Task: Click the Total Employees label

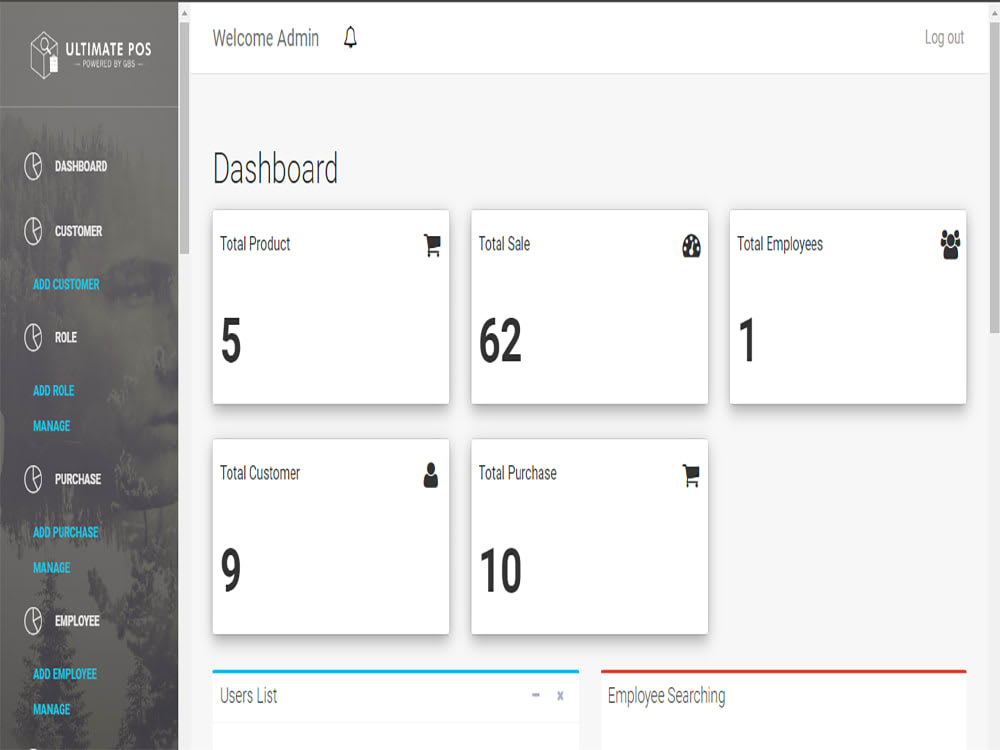Action: pyautogui.click(x=780, y=245)
